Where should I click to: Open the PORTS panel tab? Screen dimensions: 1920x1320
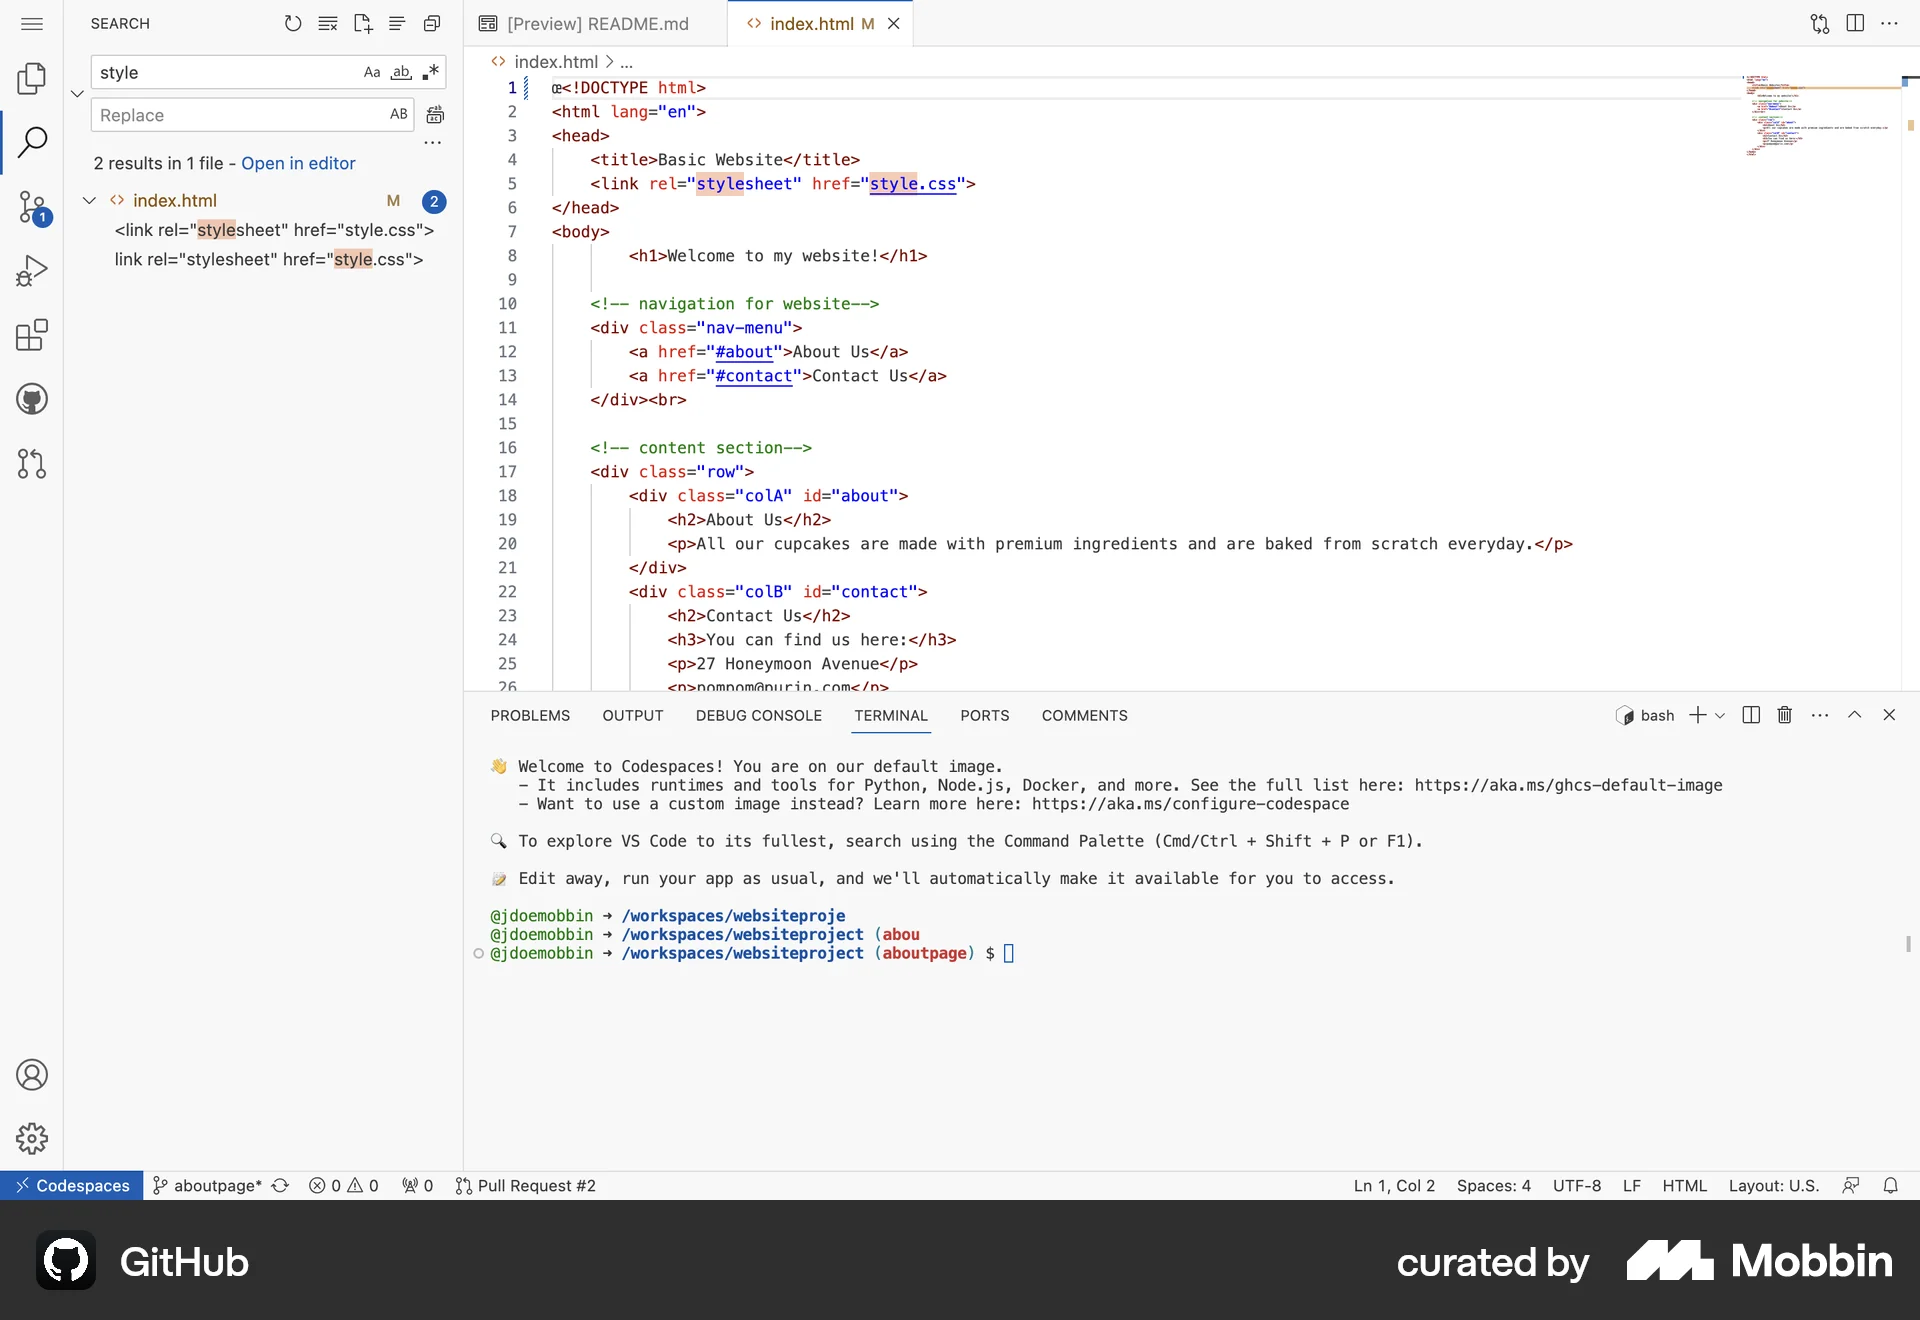coord(984,715)
